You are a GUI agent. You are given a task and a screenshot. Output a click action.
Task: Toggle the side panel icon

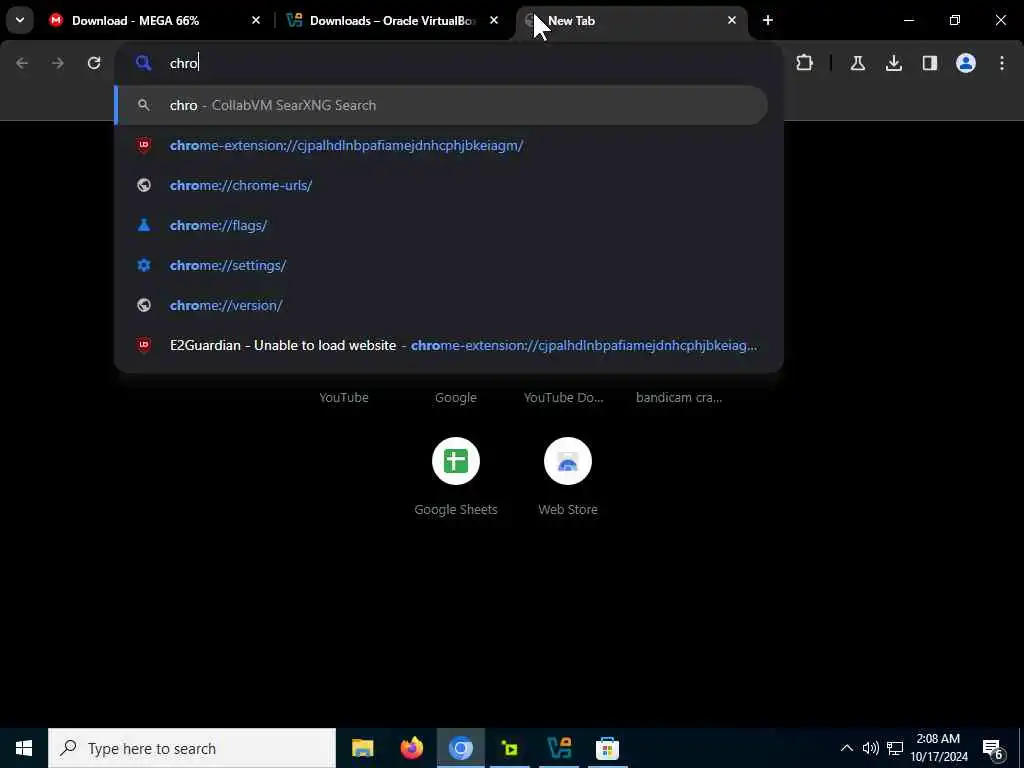pyautogui.click(x=930, y=63)
